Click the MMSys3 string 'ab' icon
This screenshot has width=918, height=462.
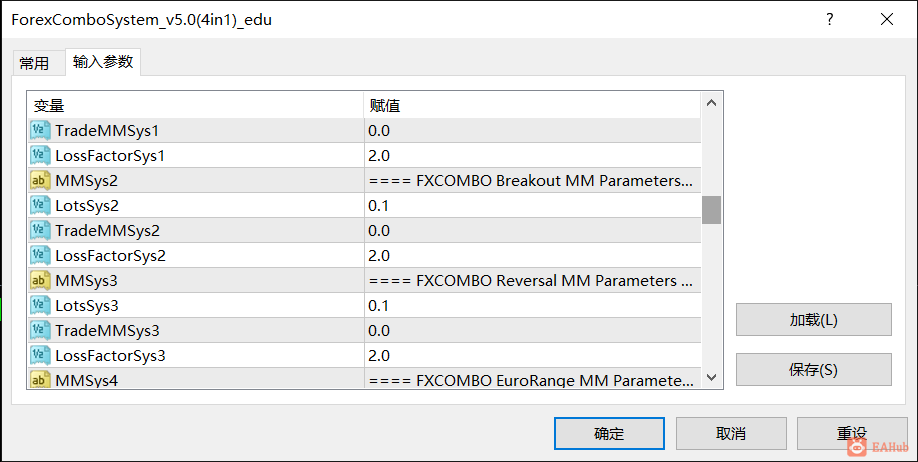point(40,280)
